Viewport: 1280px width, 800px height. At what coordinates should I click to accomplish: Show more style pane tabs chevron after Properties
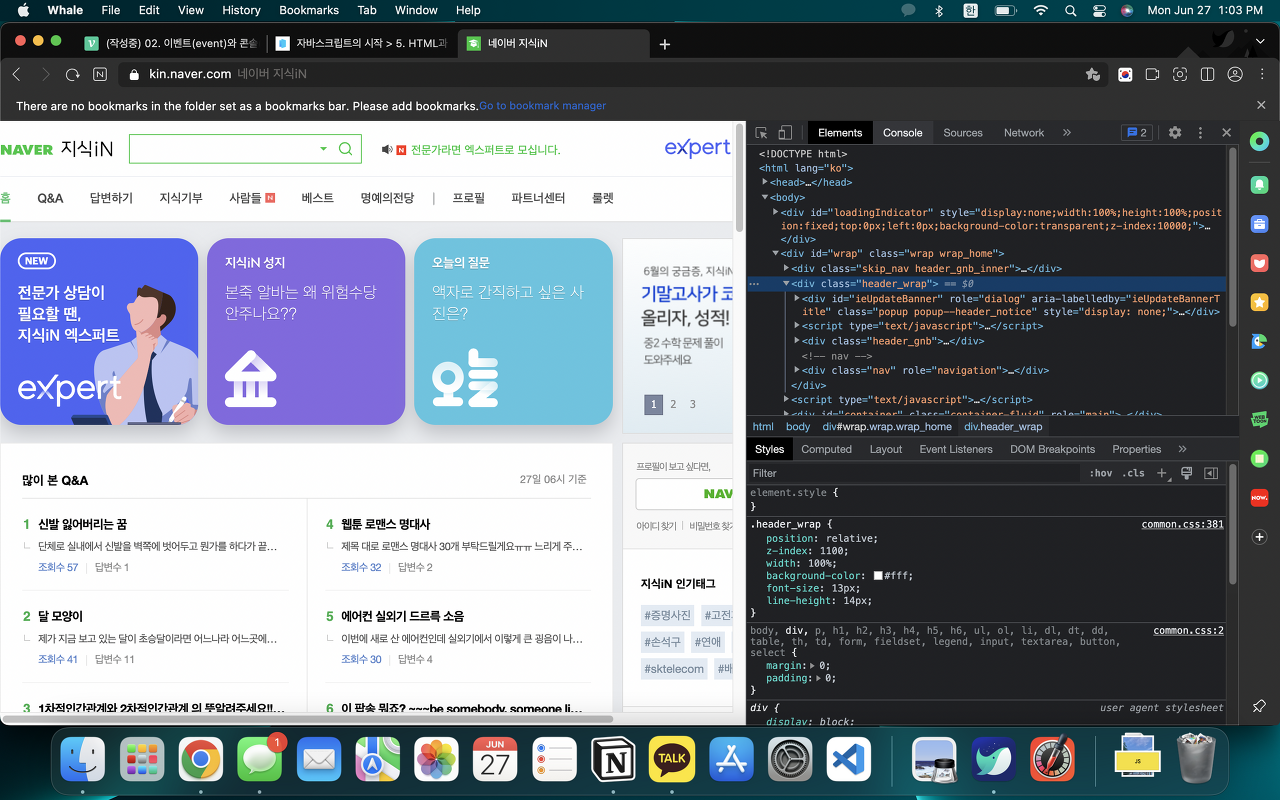click(x=1182, y=449)
